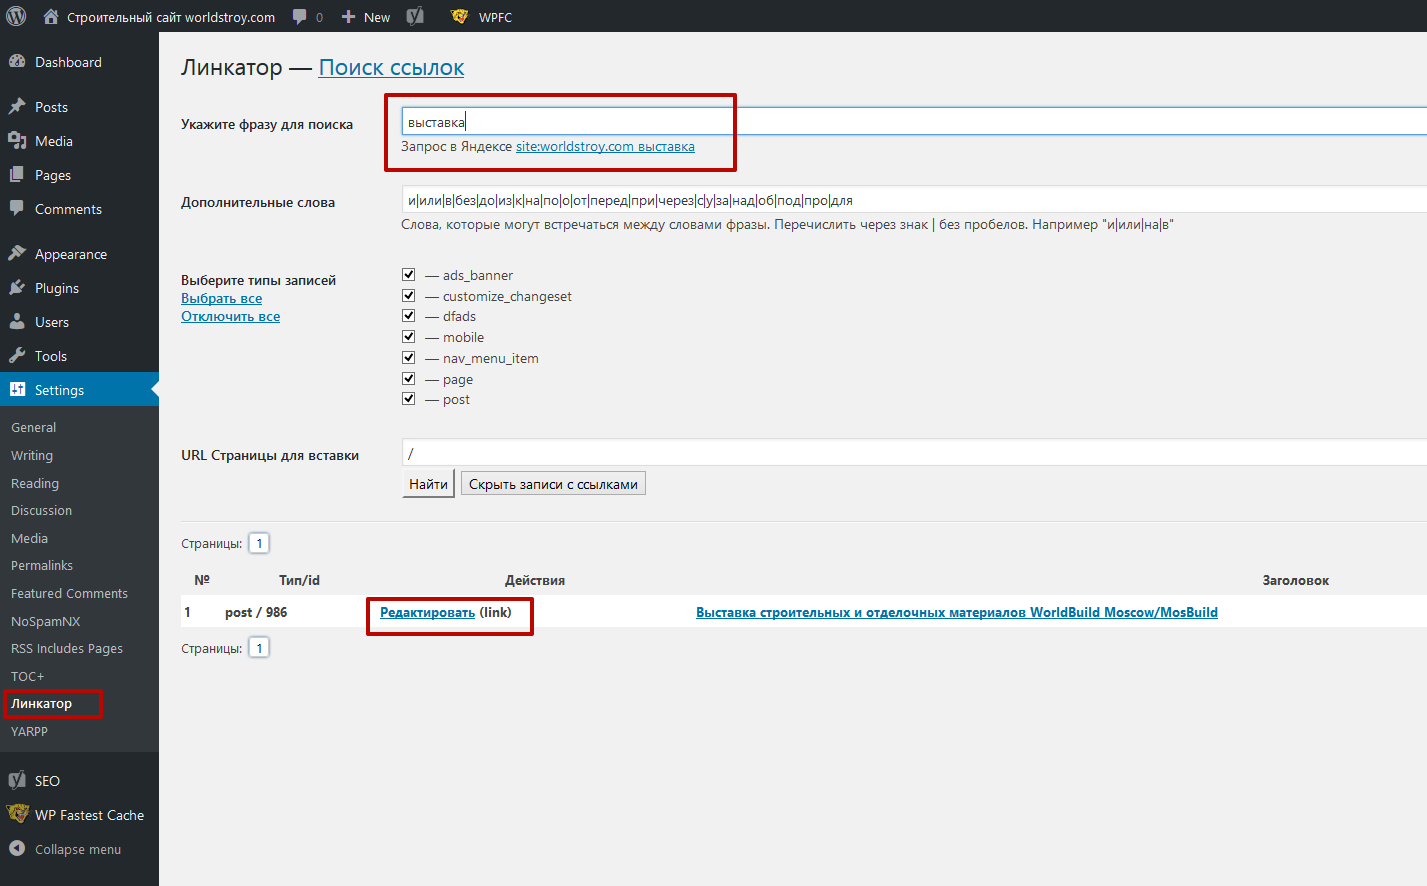Click the Settings sliders icon
The height and width of the screenshot is (886, 1427).
click(x=17, y=390)
